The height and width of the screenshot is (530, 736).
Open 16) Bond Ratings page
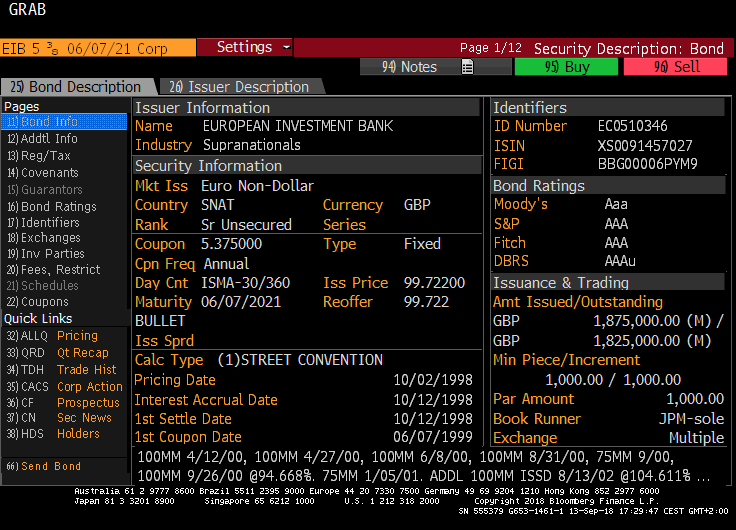(52, 207)
